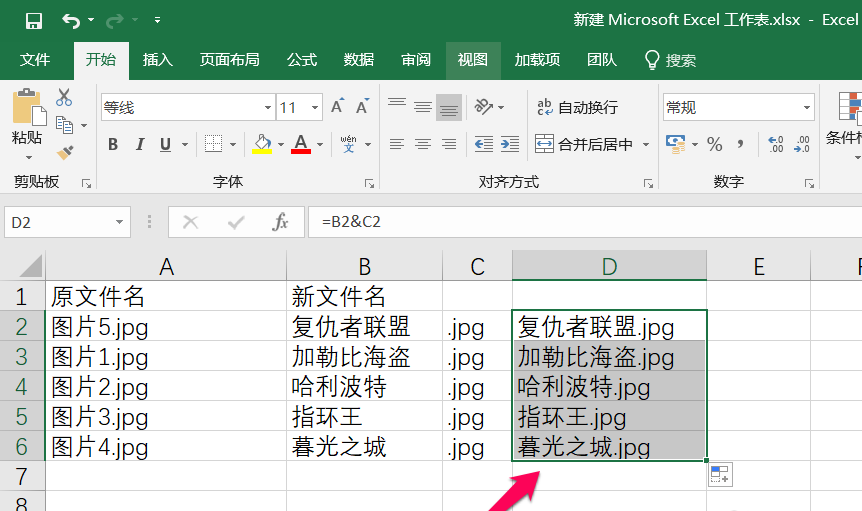
Task: Select cell B2 containing 复仇者联盟
Action: coord(364,326)
